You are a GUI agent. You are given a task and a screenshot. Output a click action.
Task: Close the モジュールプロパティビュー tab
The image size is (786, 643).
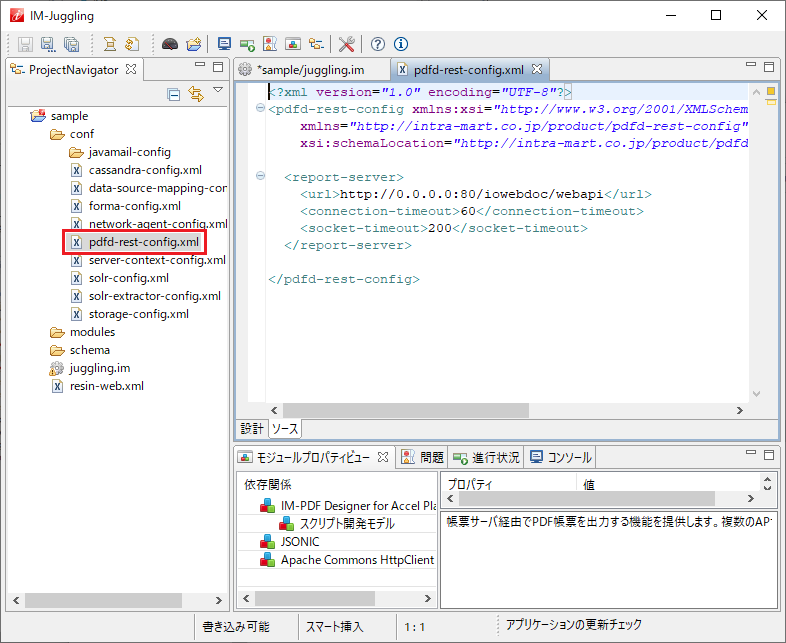click(383, 457)
